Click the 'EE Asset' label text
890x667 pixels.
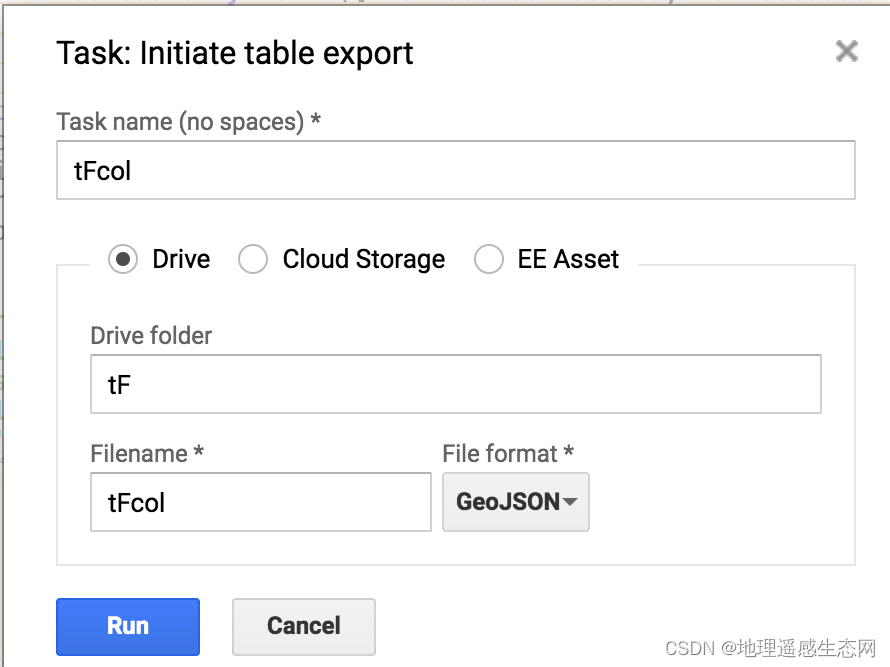point(568,259)
